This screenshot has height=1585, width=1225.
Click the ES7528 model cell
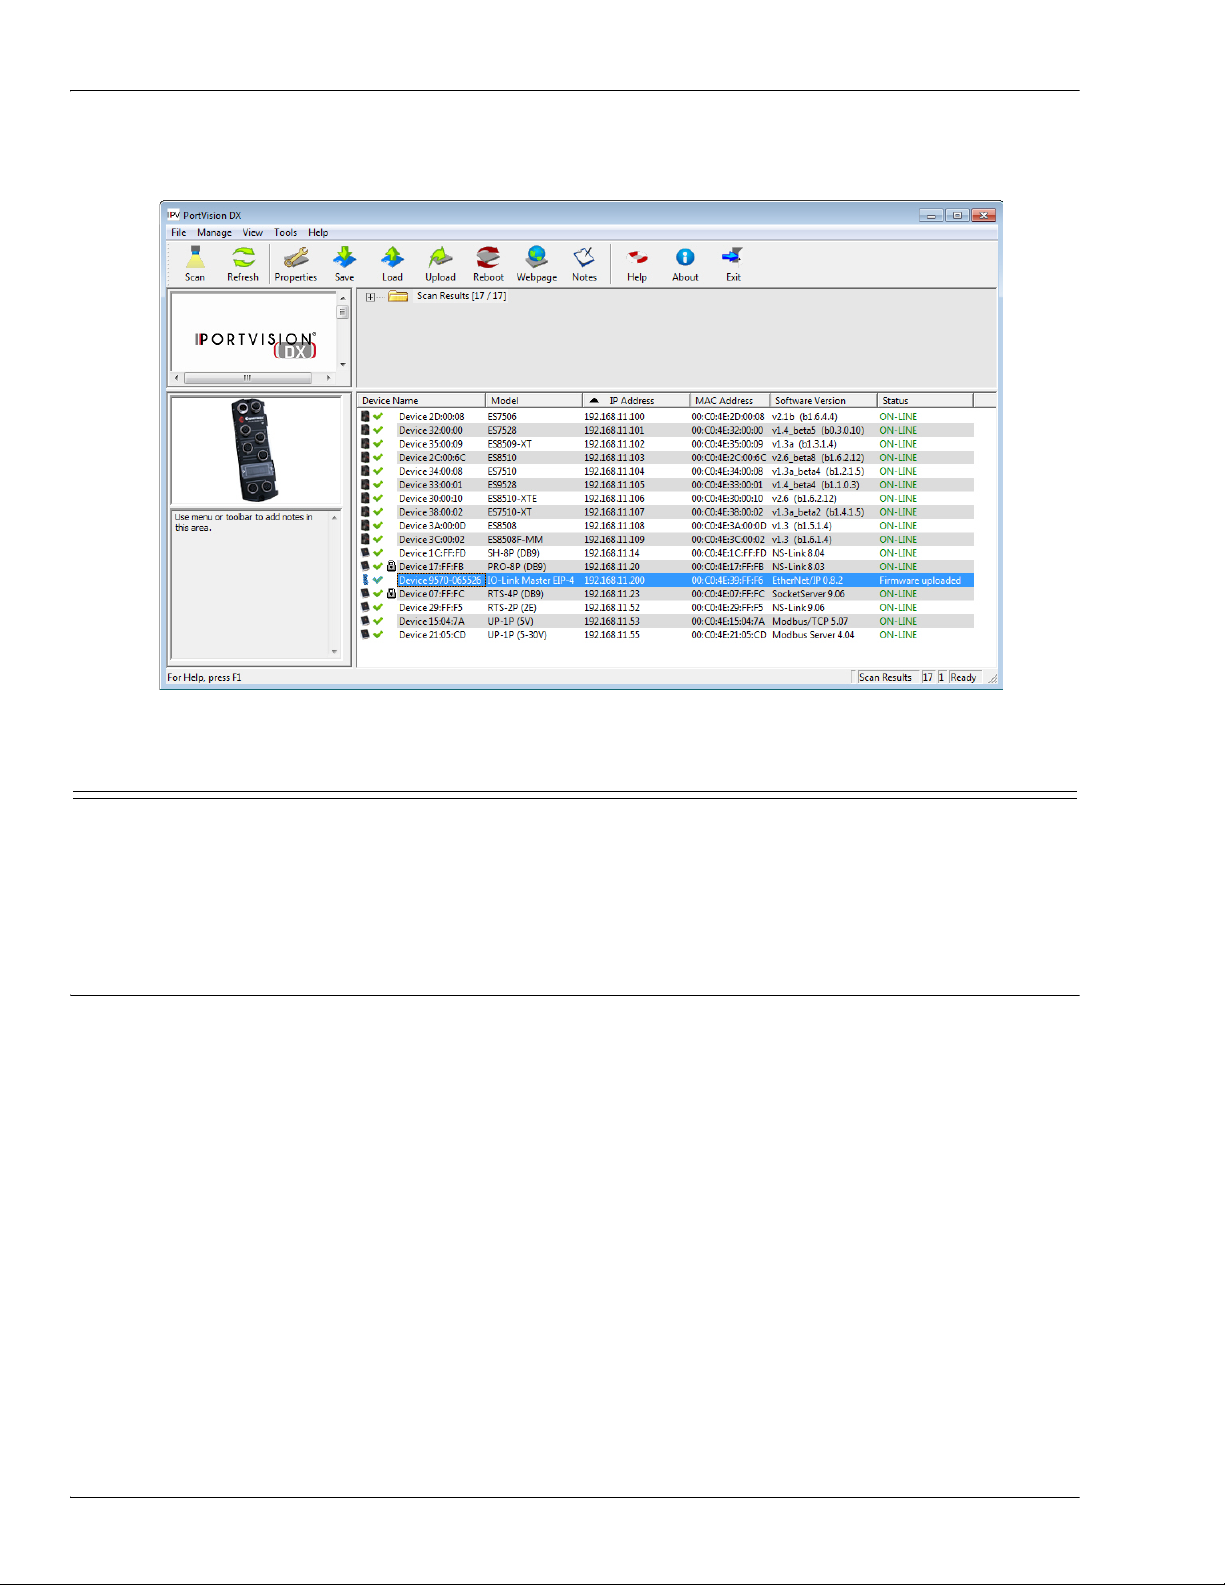click(502, 431)
